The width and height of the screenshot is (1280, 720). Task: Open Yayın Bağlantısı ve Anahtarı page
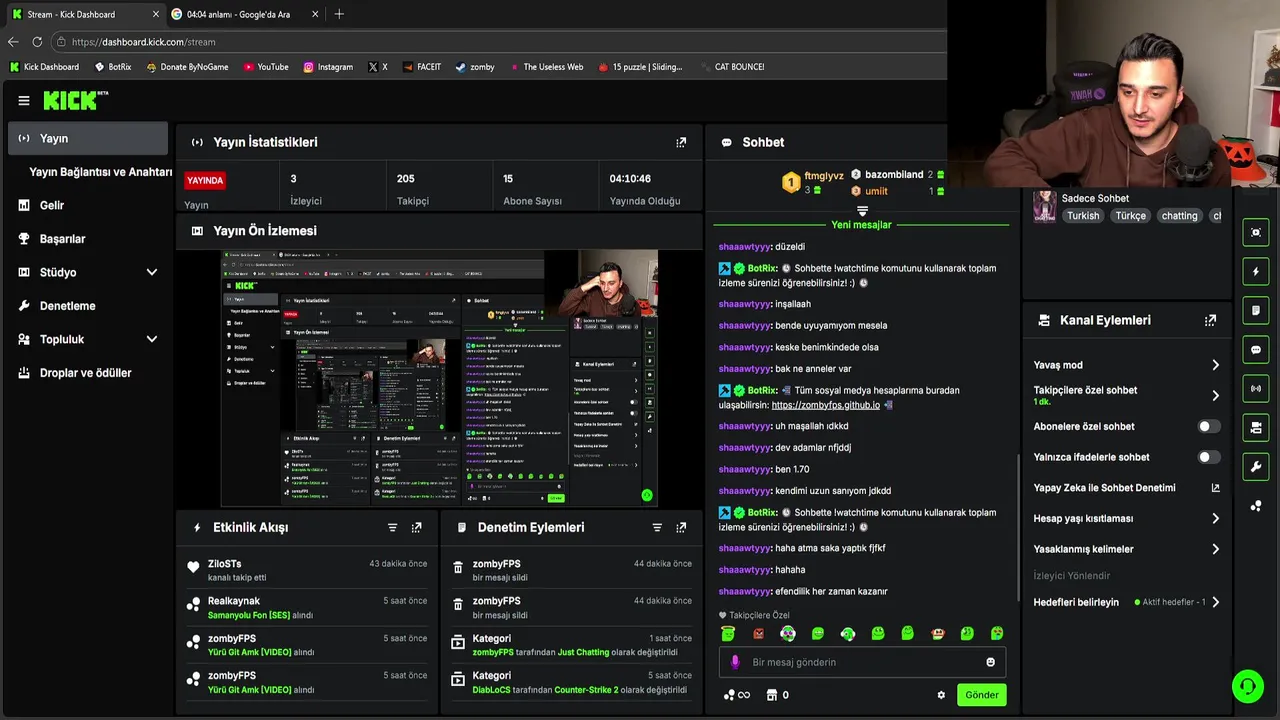(100, 172)
